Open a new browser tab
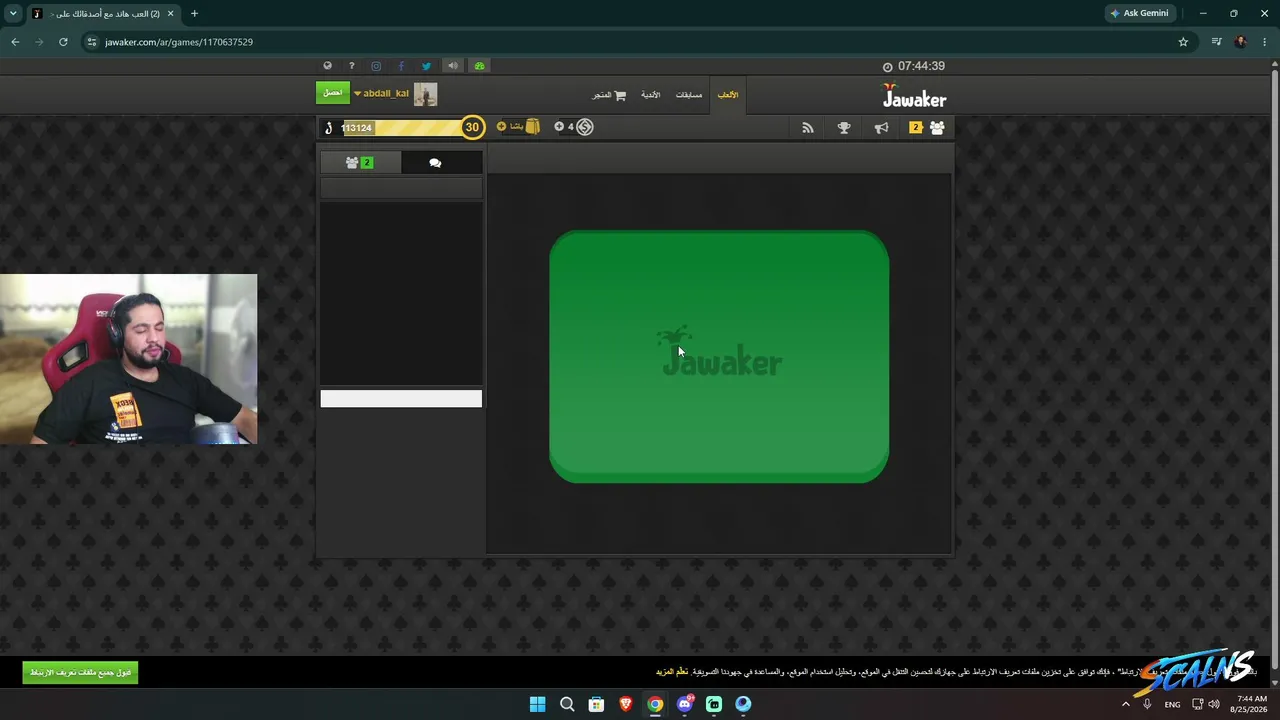Screen dimensions: 1280x720 coord(194,14)
